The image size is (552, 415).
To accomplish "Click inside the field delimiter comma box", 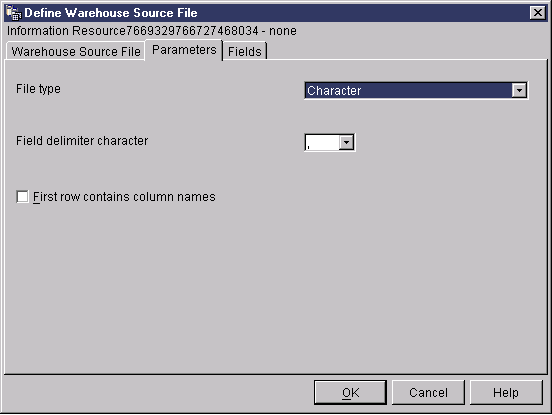I will [322, 143].
